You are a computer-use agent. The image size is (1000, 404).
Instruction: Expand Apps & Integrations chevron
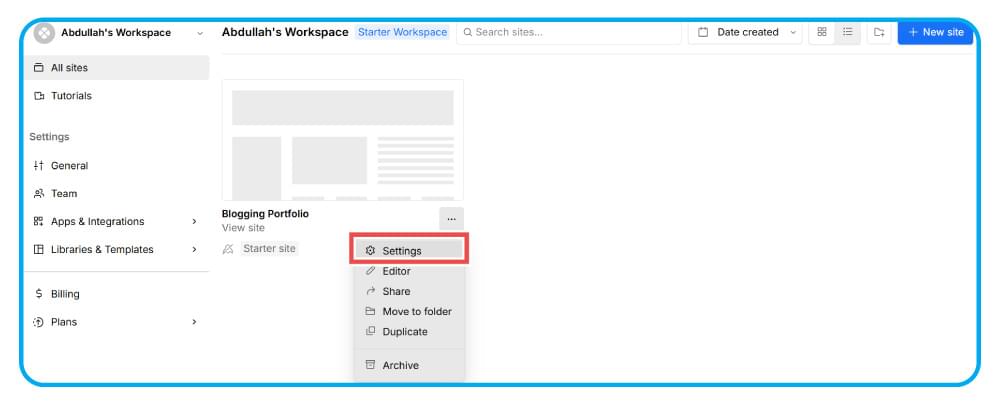(x=194, y=221)
